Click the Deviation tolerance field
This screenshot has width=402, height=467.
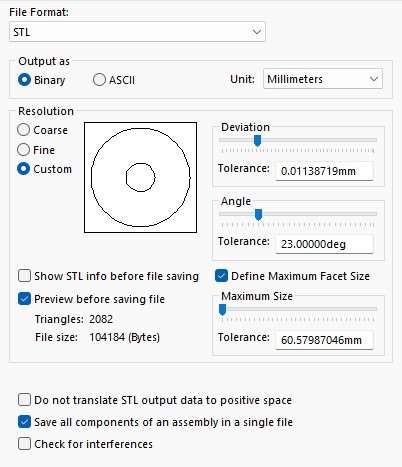[324, 171]
